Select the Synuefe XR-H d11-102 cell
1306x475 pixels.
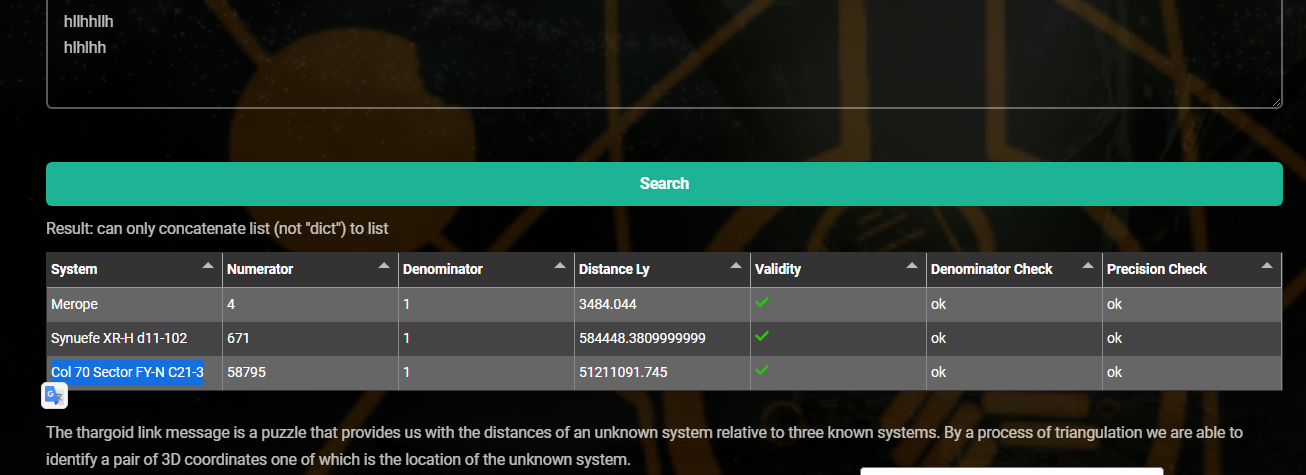pyautogui.click(x=134, y=338)
